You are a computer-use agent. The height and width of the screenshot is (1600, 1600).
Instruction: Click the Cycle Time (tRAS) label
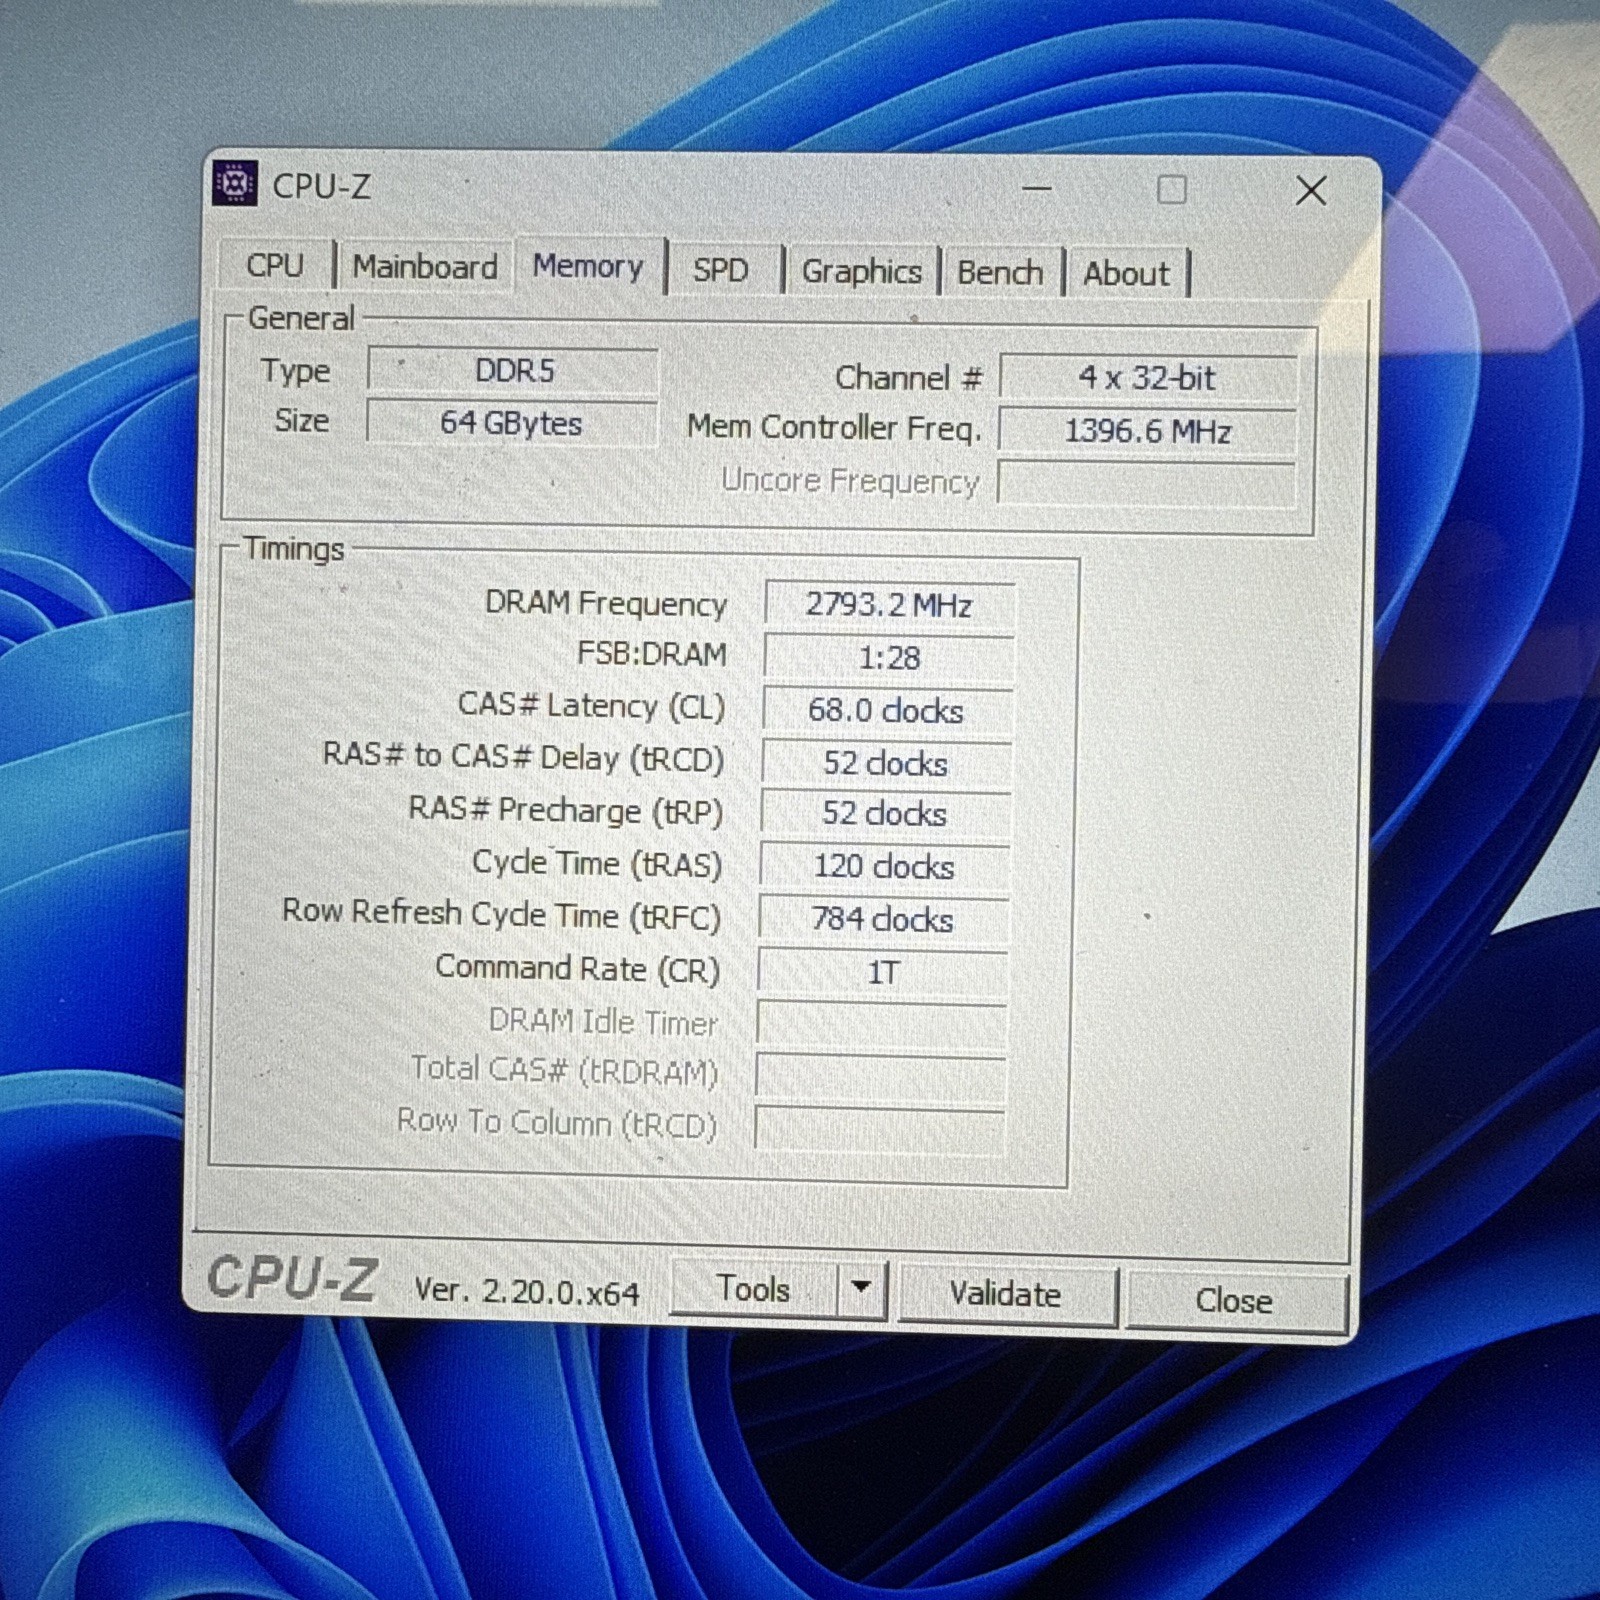597,863
